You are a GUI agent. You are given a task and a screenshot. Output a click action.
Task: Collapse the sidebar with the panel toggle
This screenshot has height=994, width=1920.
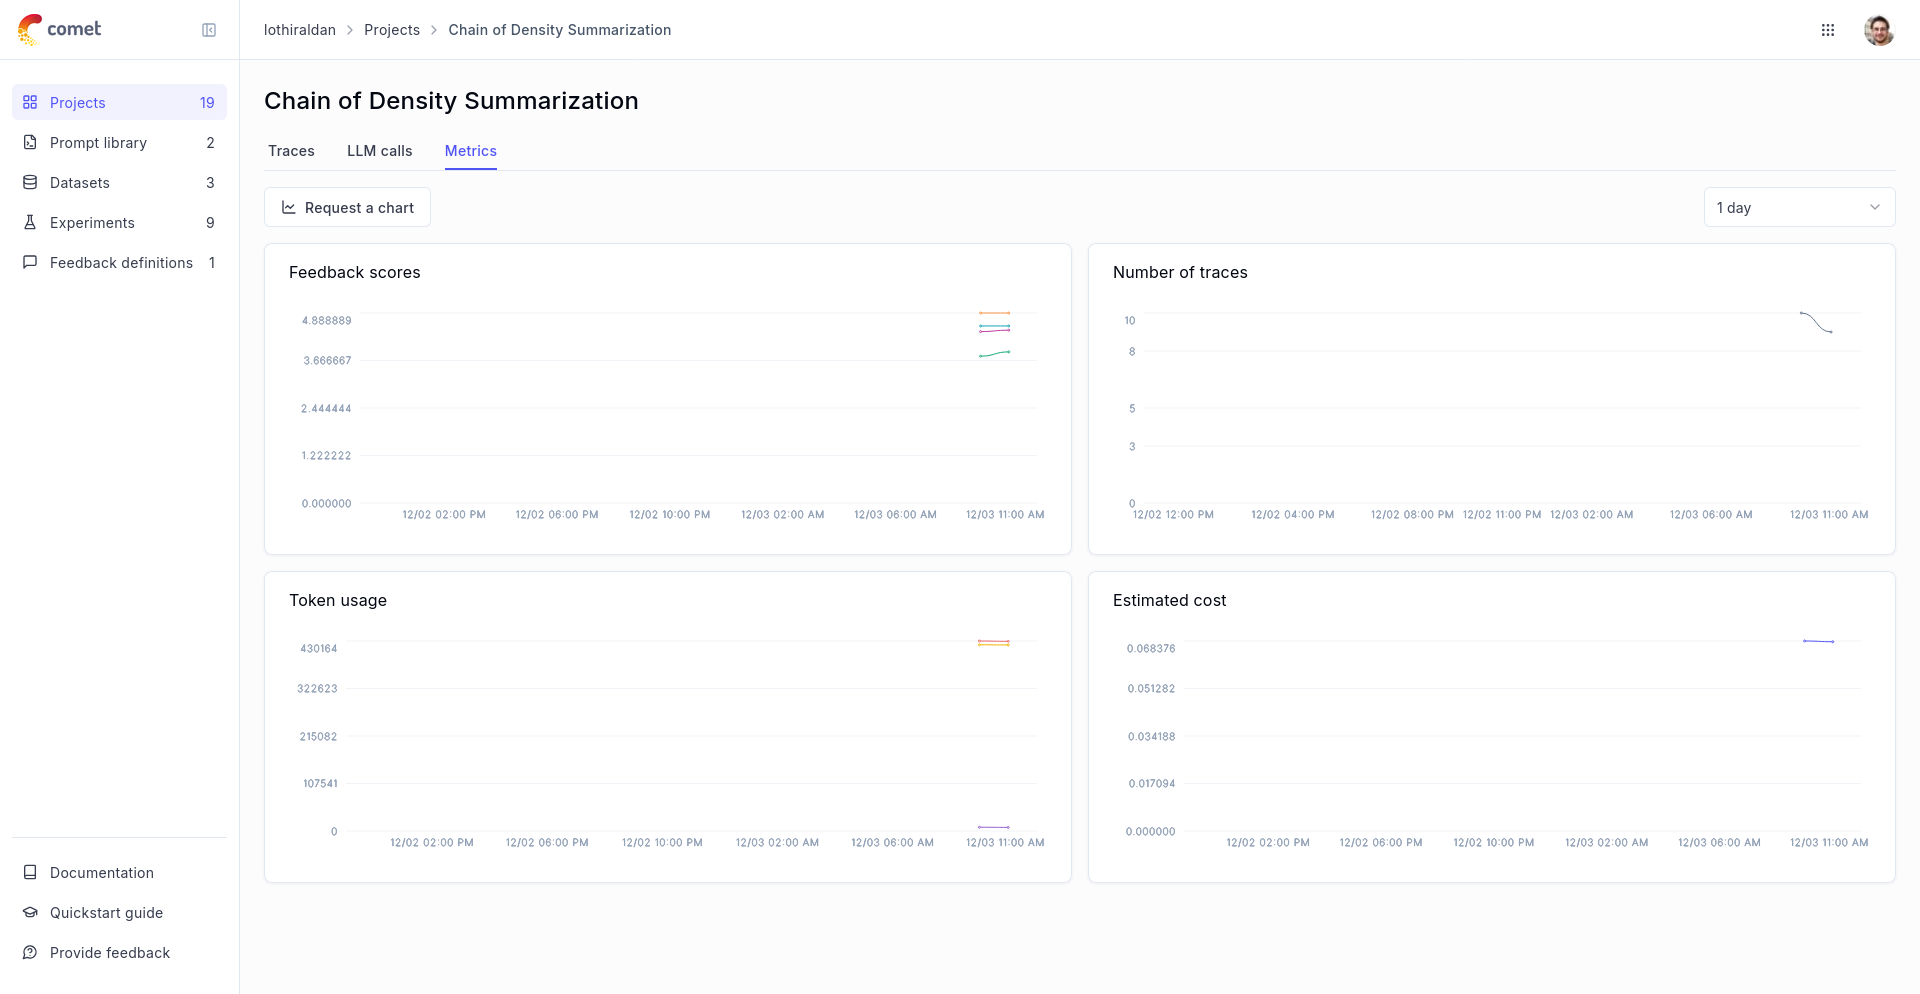pyautogui.click(x=209, y=29)
